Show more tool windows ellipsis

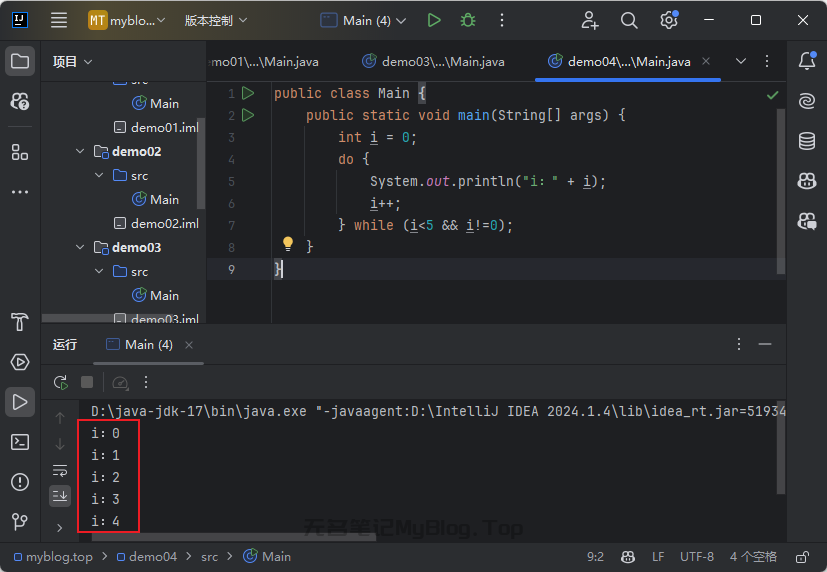(20, 192)
